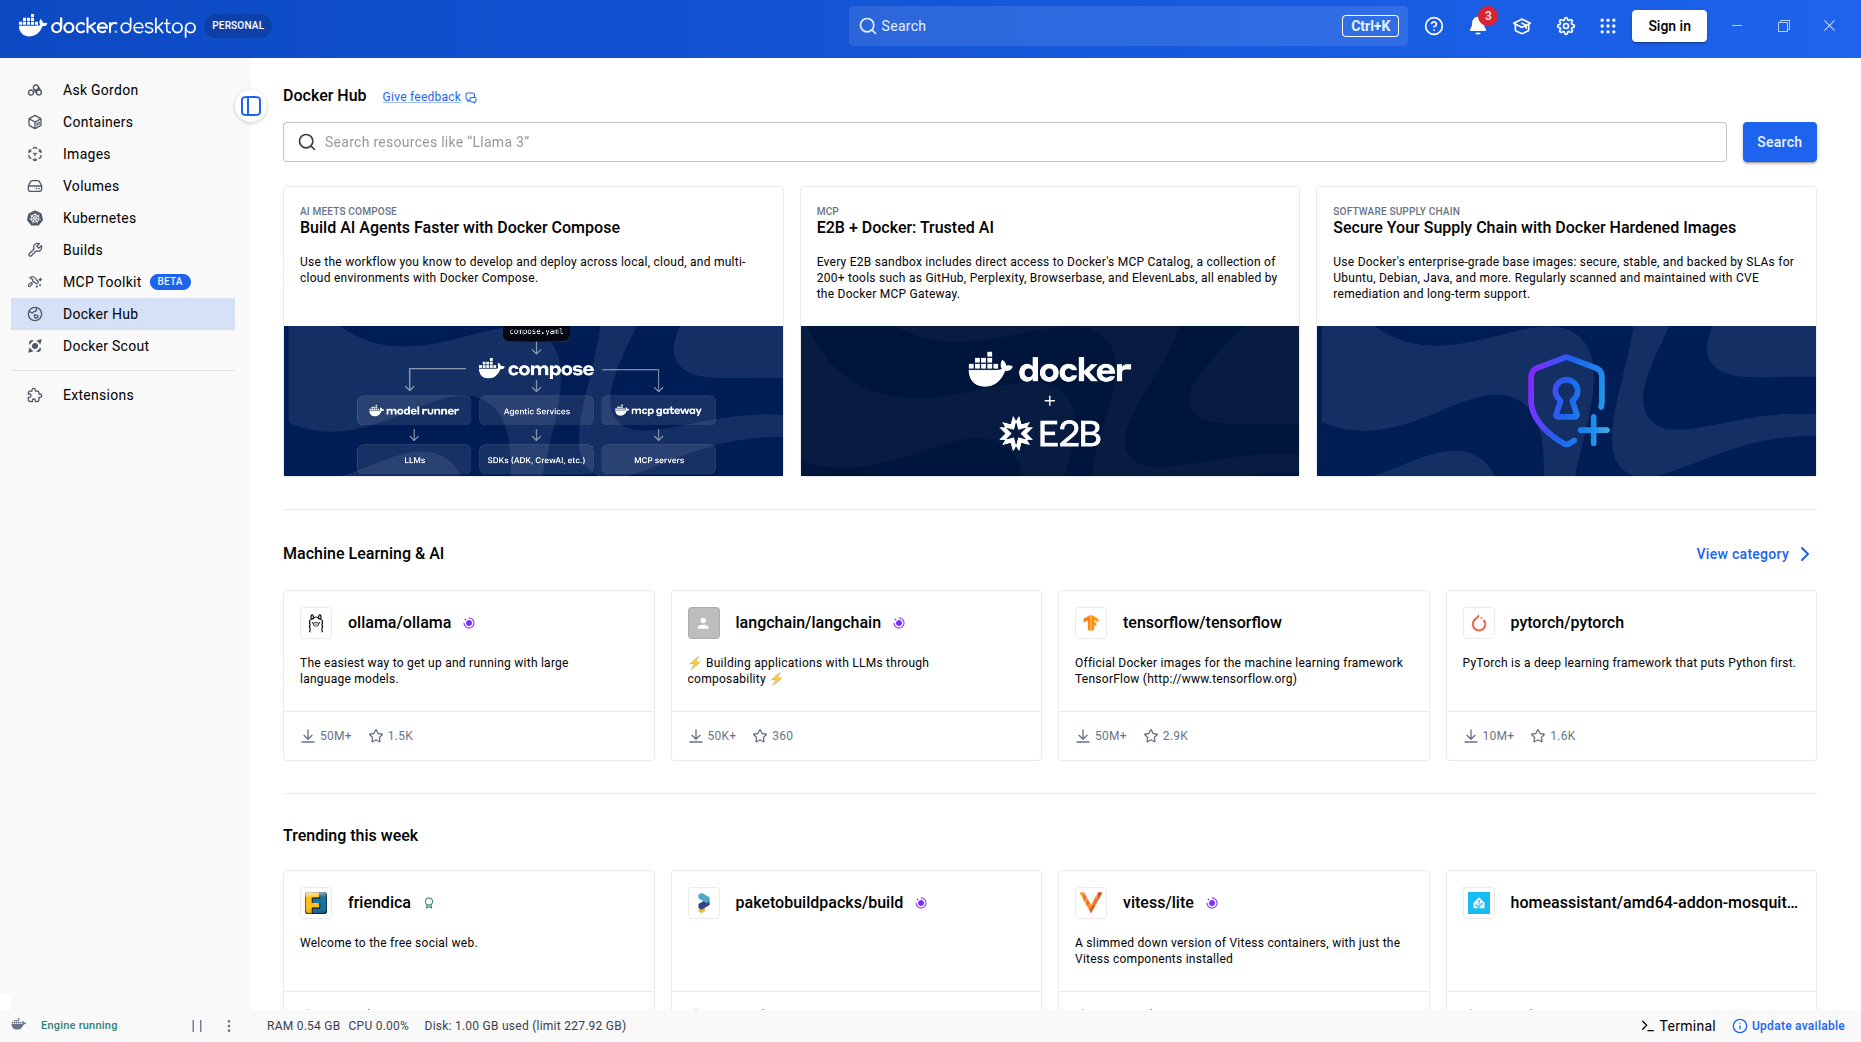
Task: Click the blue Search button
Action: click(x=1778, y=142)
